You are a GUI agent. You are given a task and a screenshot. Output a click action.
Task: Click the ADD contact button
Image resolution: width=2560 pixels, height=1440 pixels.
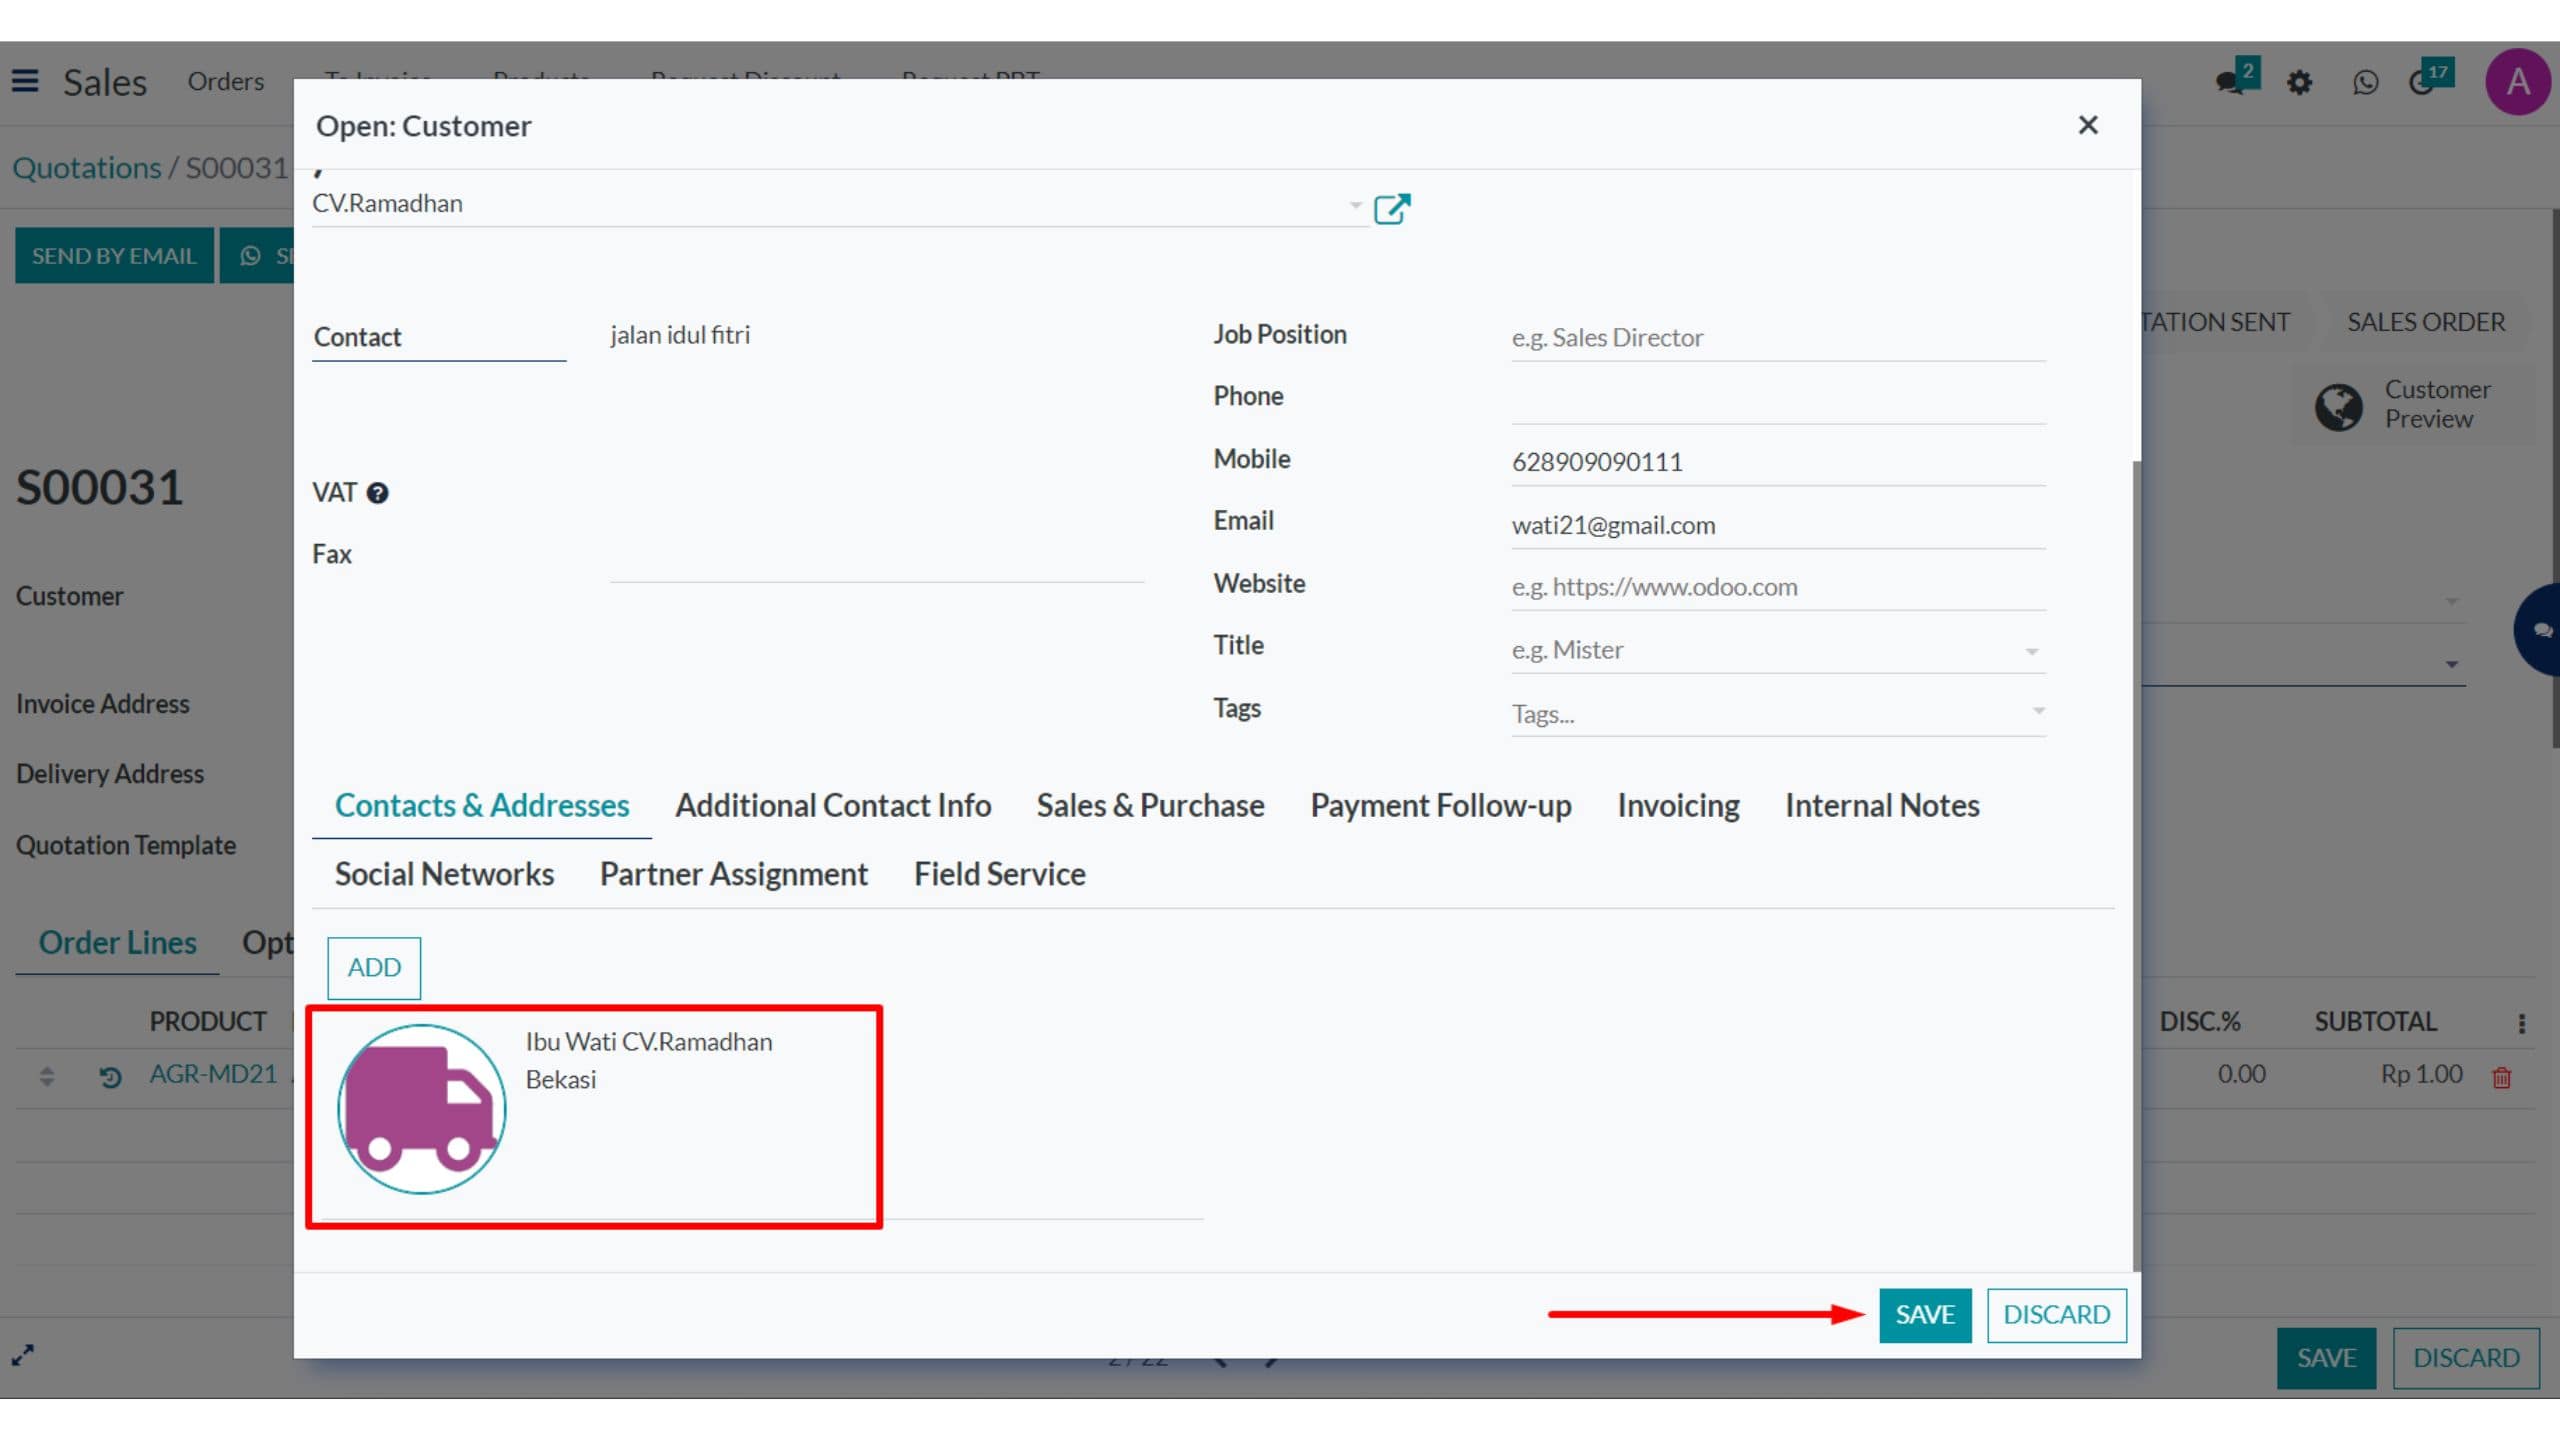pyautogui.click(x=374, y=967)
